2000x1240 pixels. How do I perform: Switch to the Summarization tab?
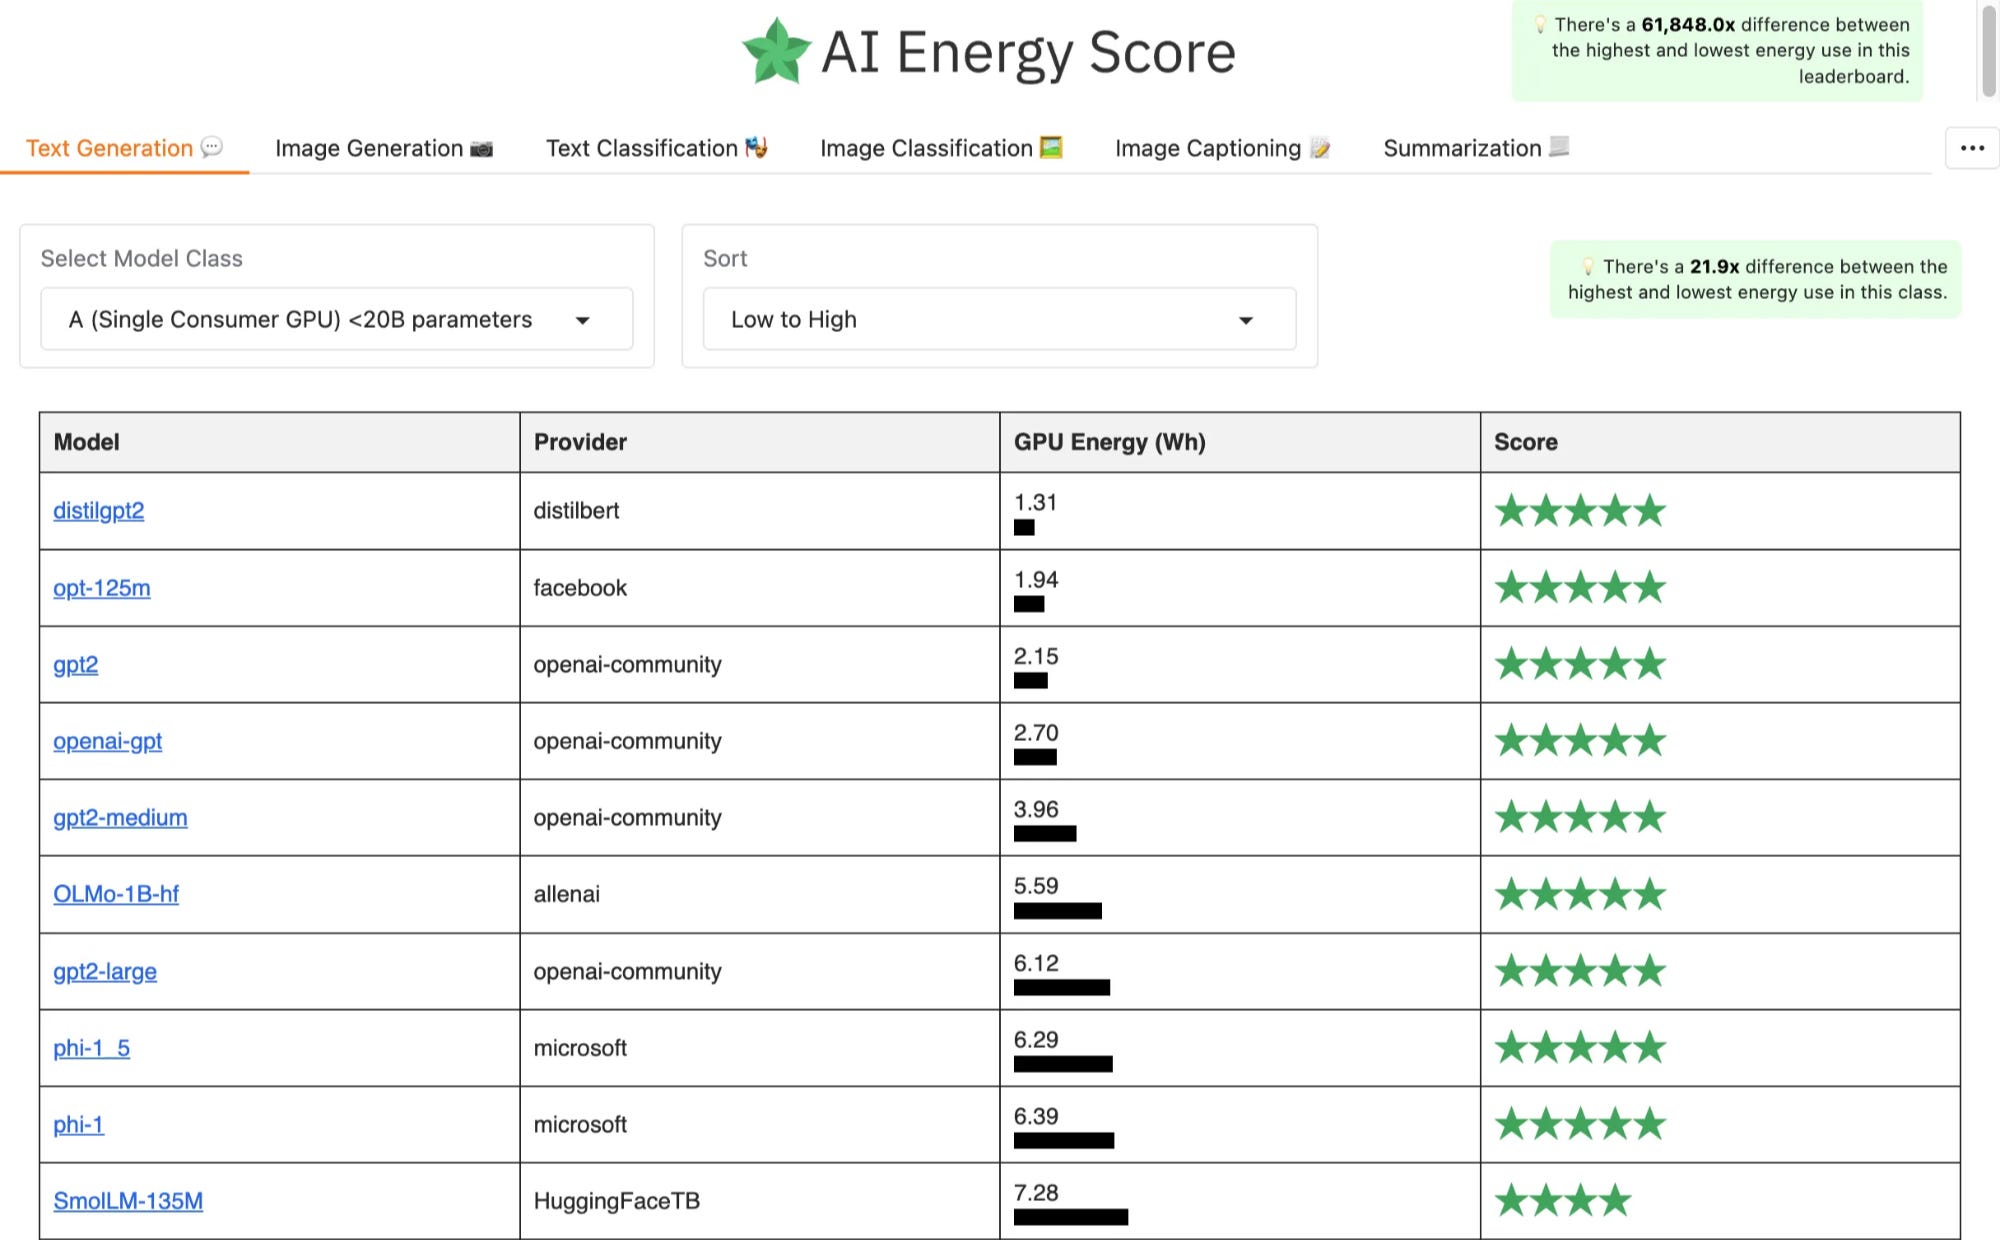click(1475, 148)
